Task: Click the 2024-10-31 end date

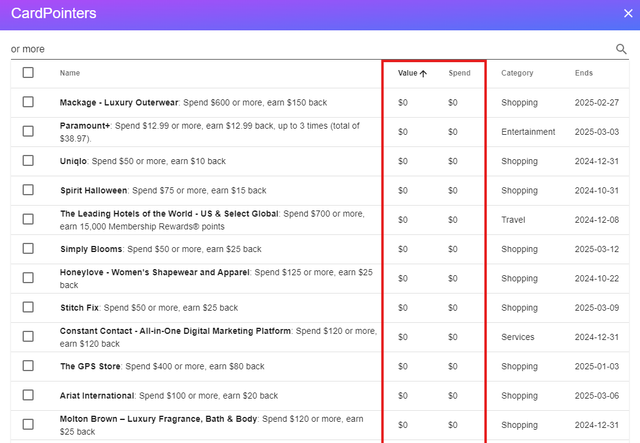Action: 597,191
